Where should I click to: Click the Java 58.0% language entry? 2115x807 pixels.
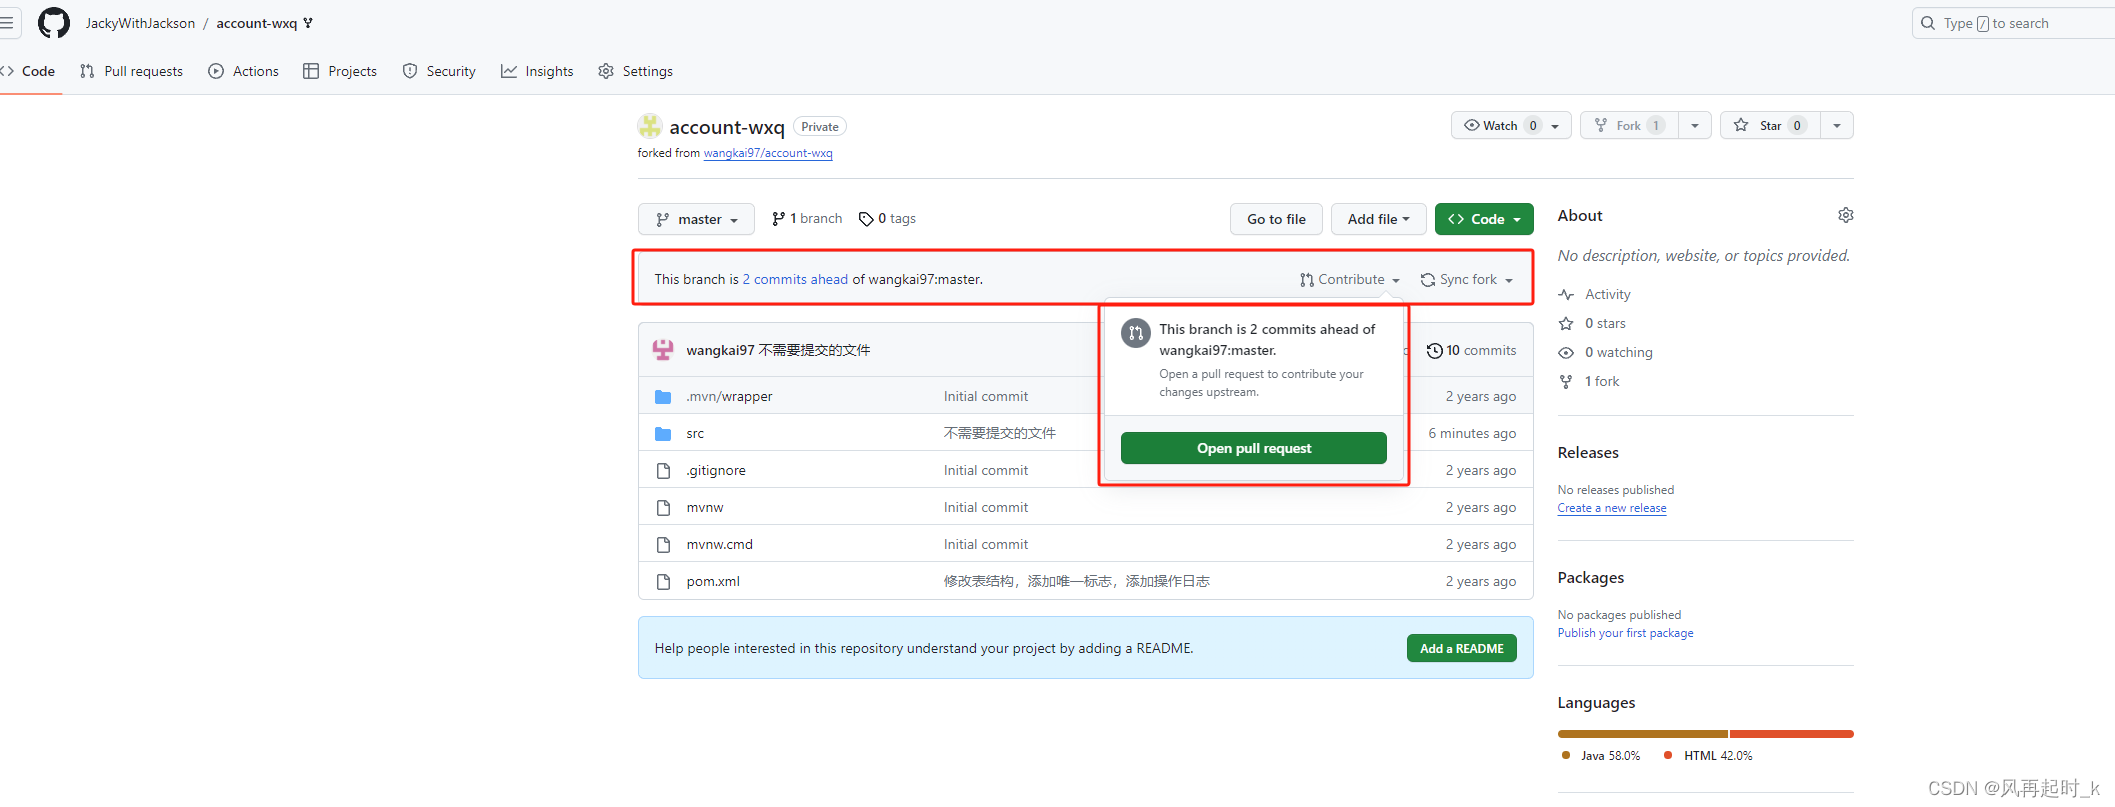pyautogui.click(x=1601, y=756)
